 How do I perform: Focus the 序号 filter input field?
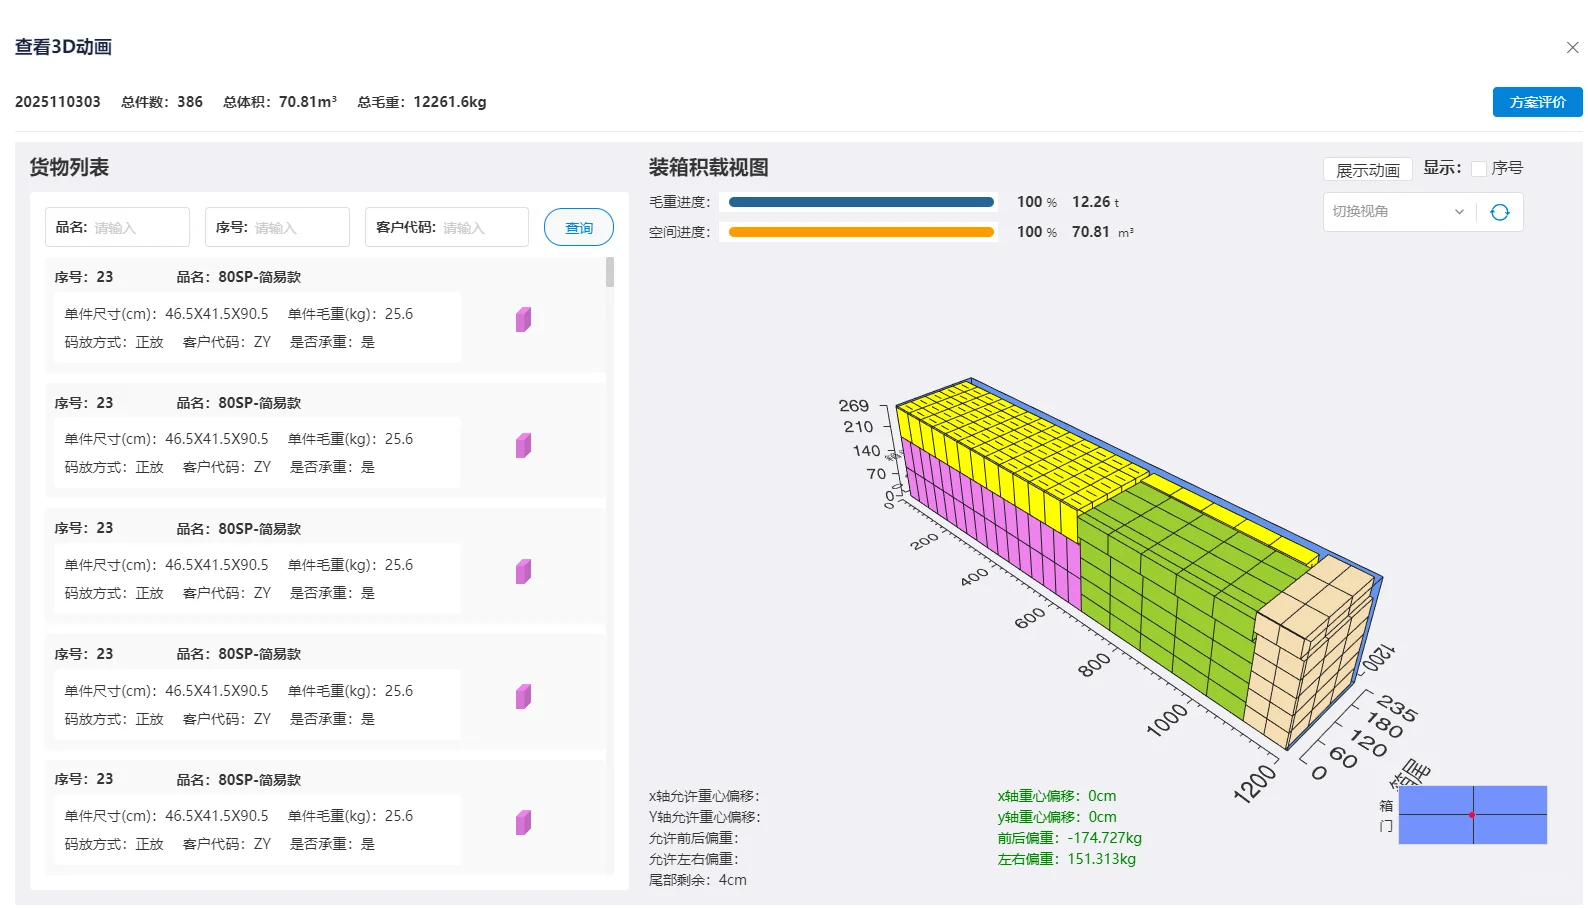point(277,227)
